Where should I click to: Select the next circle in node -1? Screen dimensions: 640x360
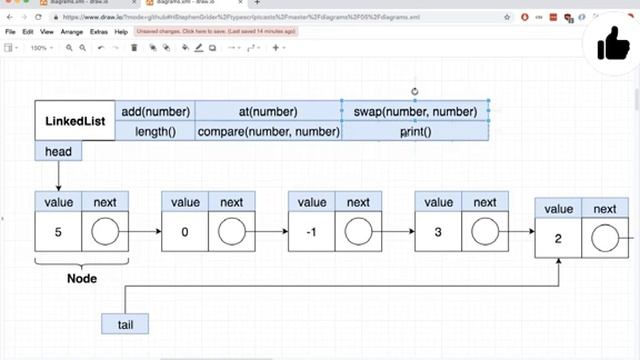[x=358, y=231]
